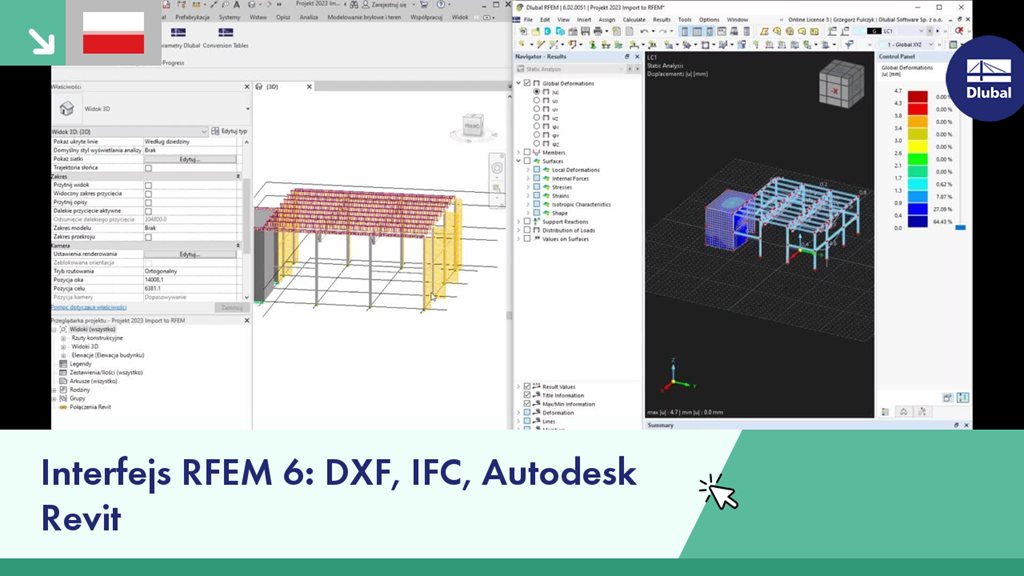Image resolution: width=1024 pixels, height=576 pixels.
Task: Open the Insert menu in RFEM
Action: tap(584, 20)
